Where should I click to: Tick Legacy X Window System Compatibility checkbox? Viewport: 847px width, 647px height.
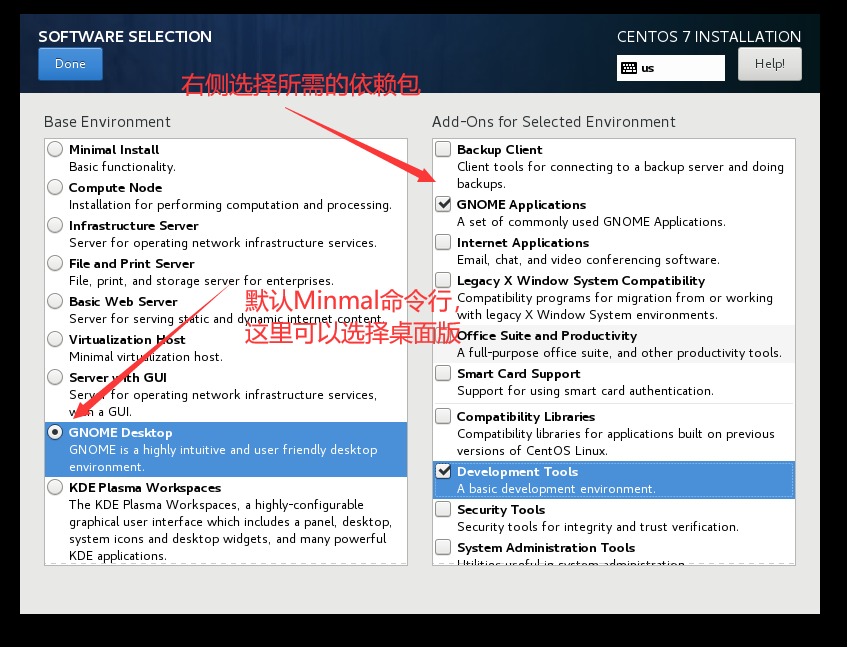pos(443,280)
